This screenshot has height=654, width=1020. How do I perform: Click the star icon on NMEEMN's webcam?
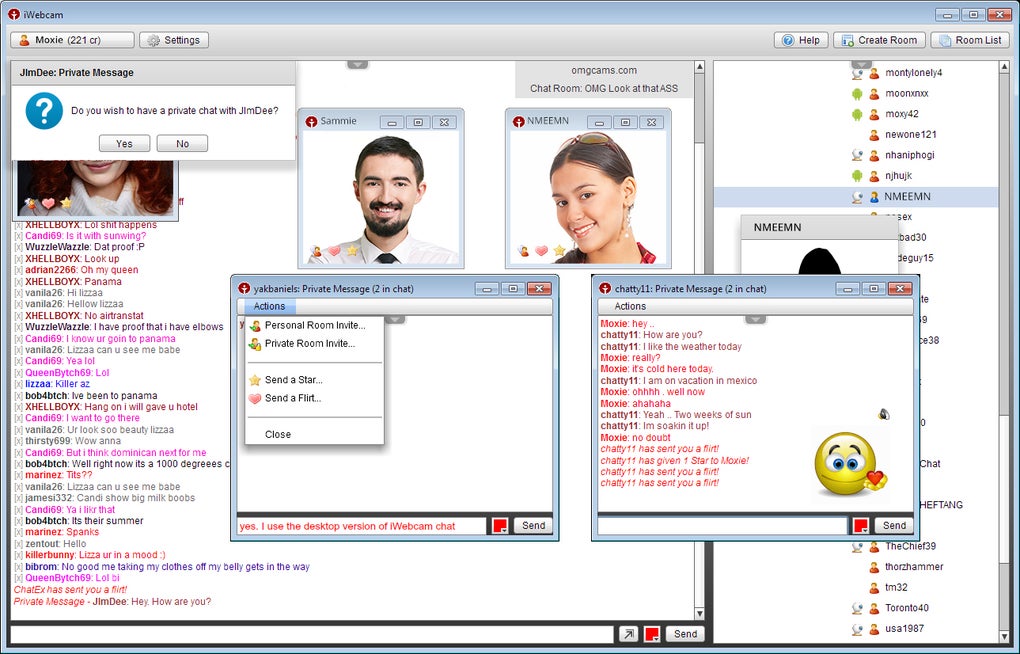pos(559,251)
